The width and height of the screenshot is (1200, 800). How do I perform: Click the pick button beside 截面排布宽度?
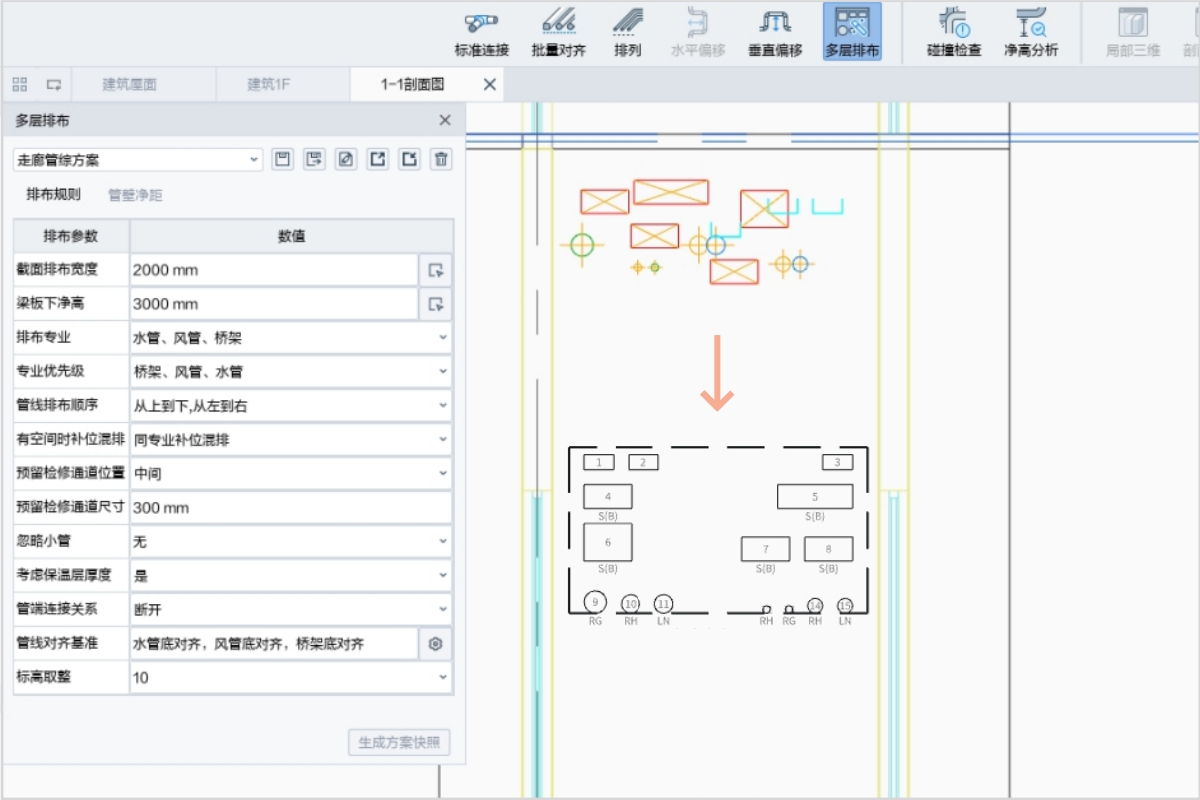[435, 270]
